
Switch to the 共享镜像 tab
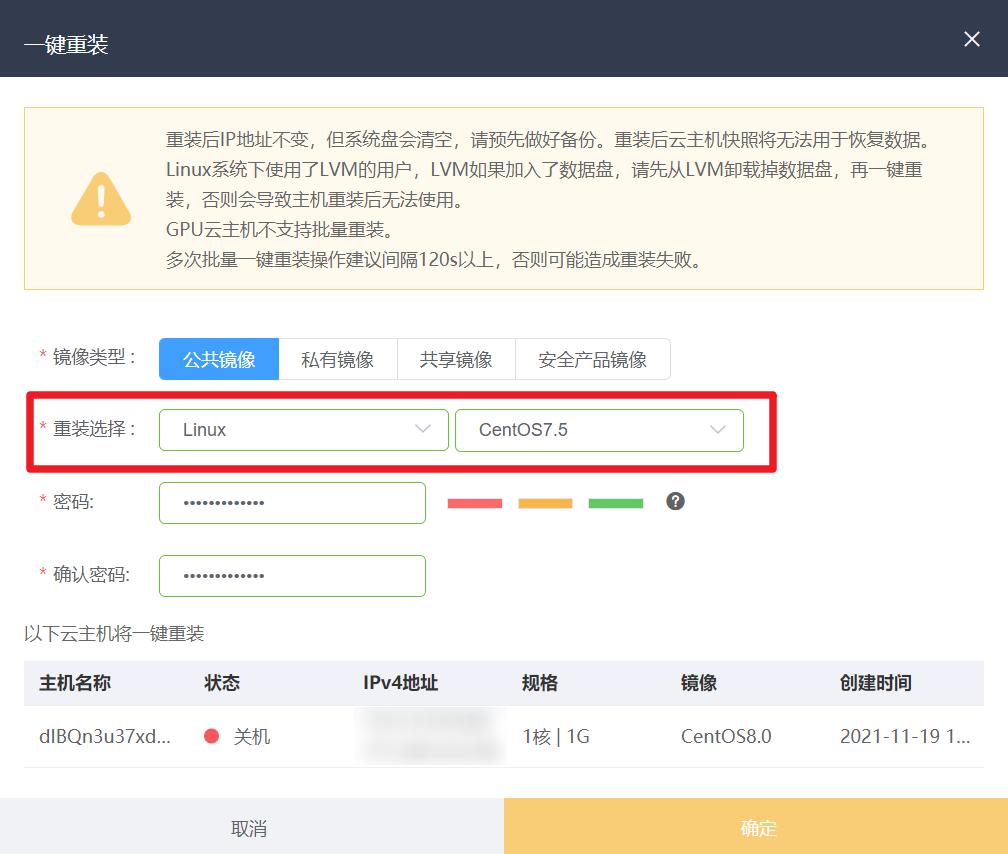point(456,359)
